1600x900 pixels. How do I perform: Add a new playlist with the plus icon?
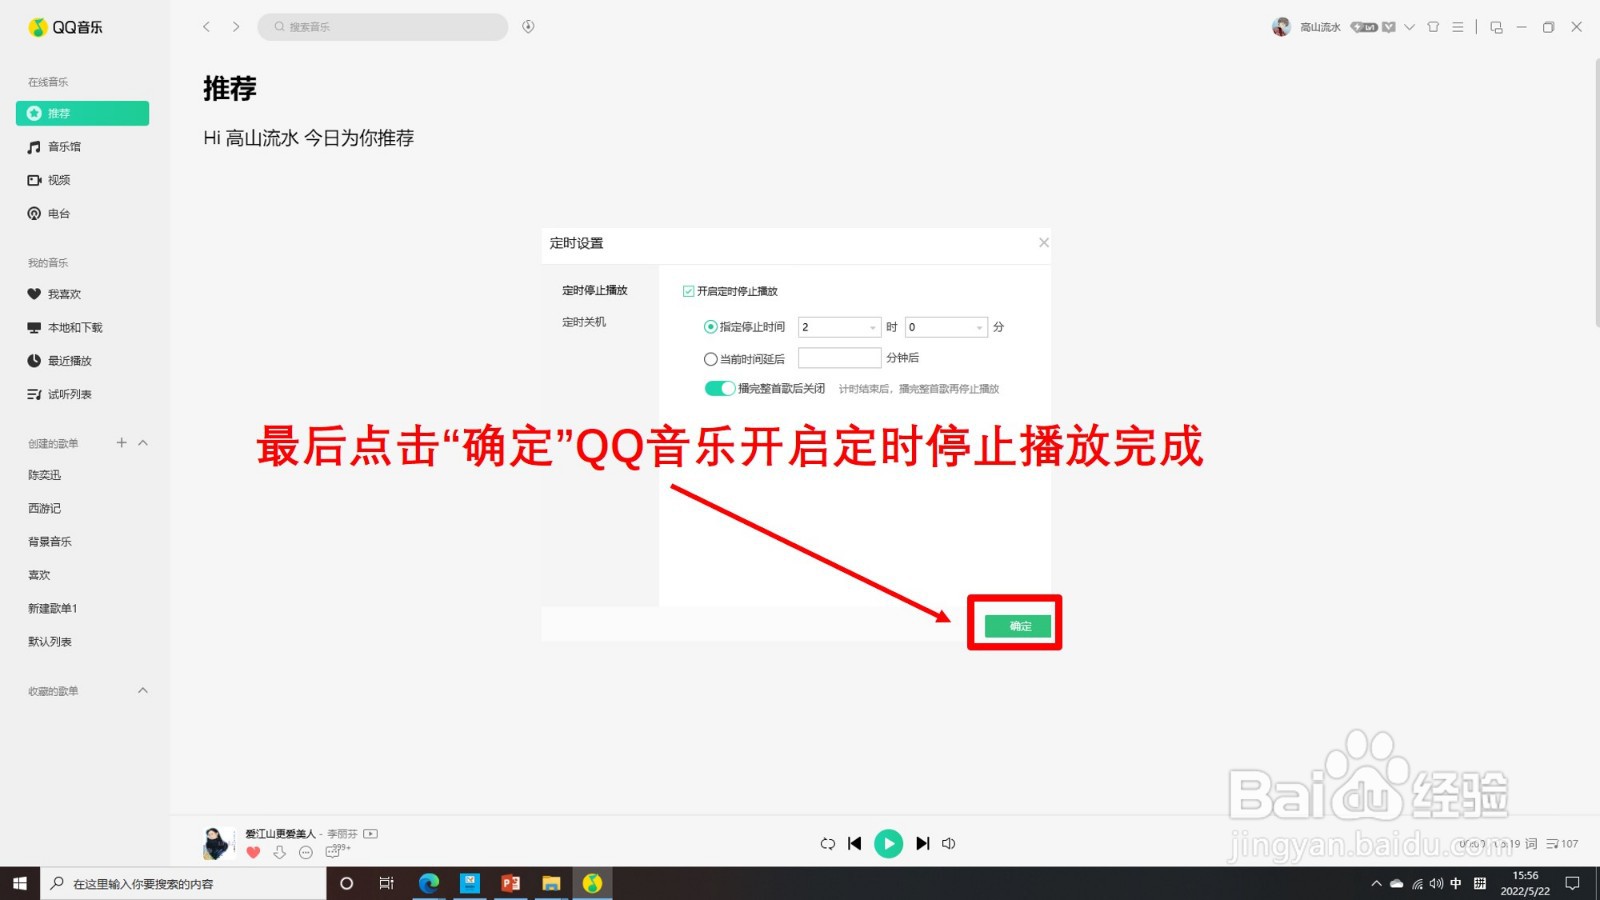121,442
